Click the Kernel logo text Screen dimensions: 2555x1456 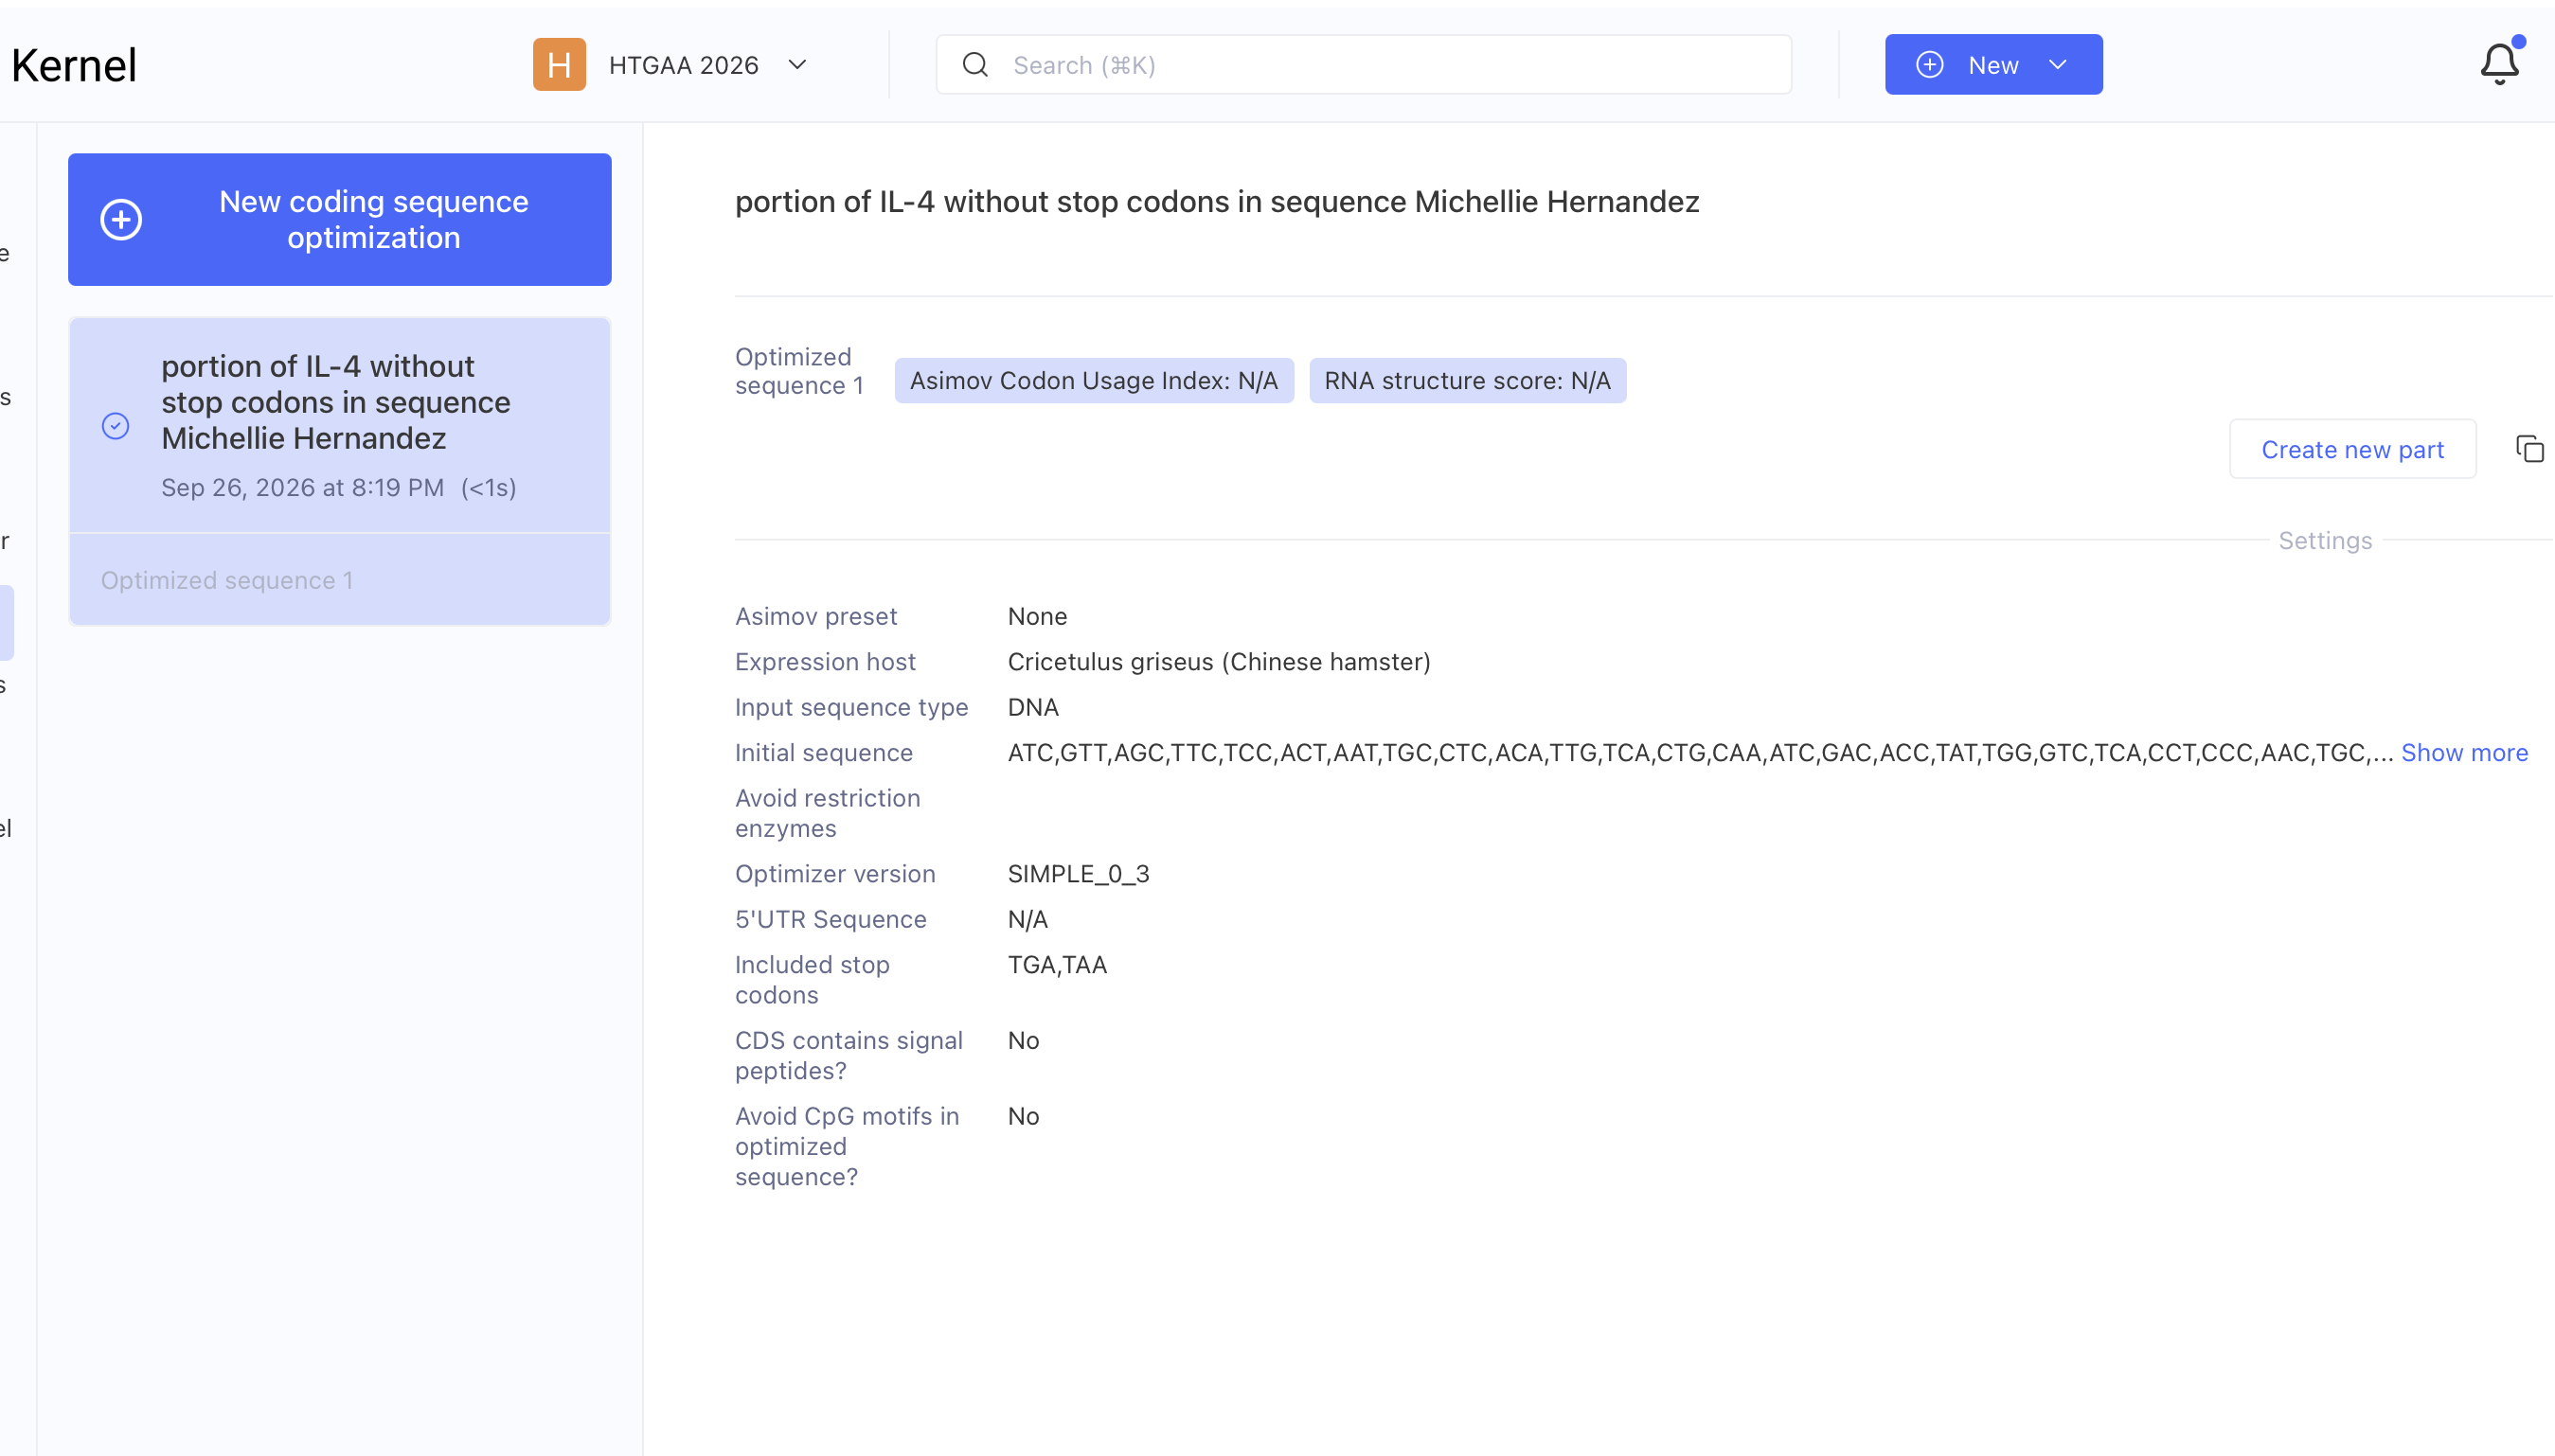[73, 66]
